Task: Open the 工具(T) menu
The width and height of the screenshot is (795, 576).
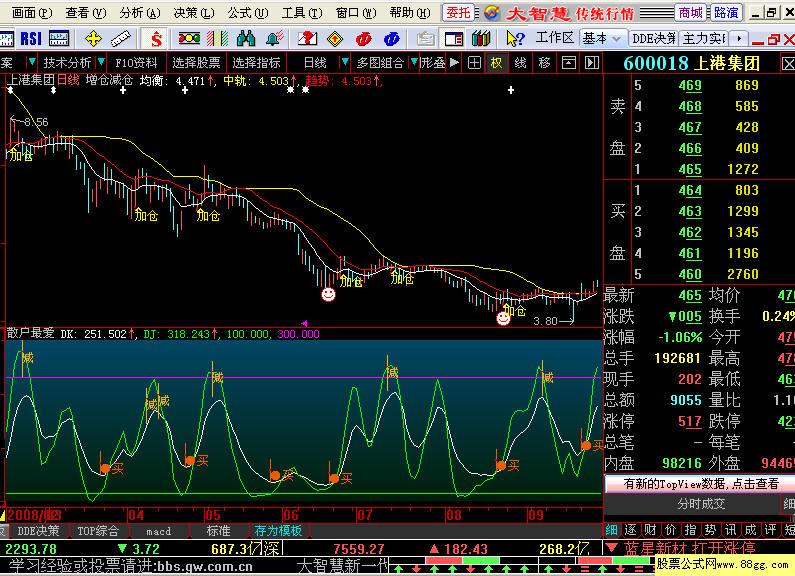Action: [302, 13]
